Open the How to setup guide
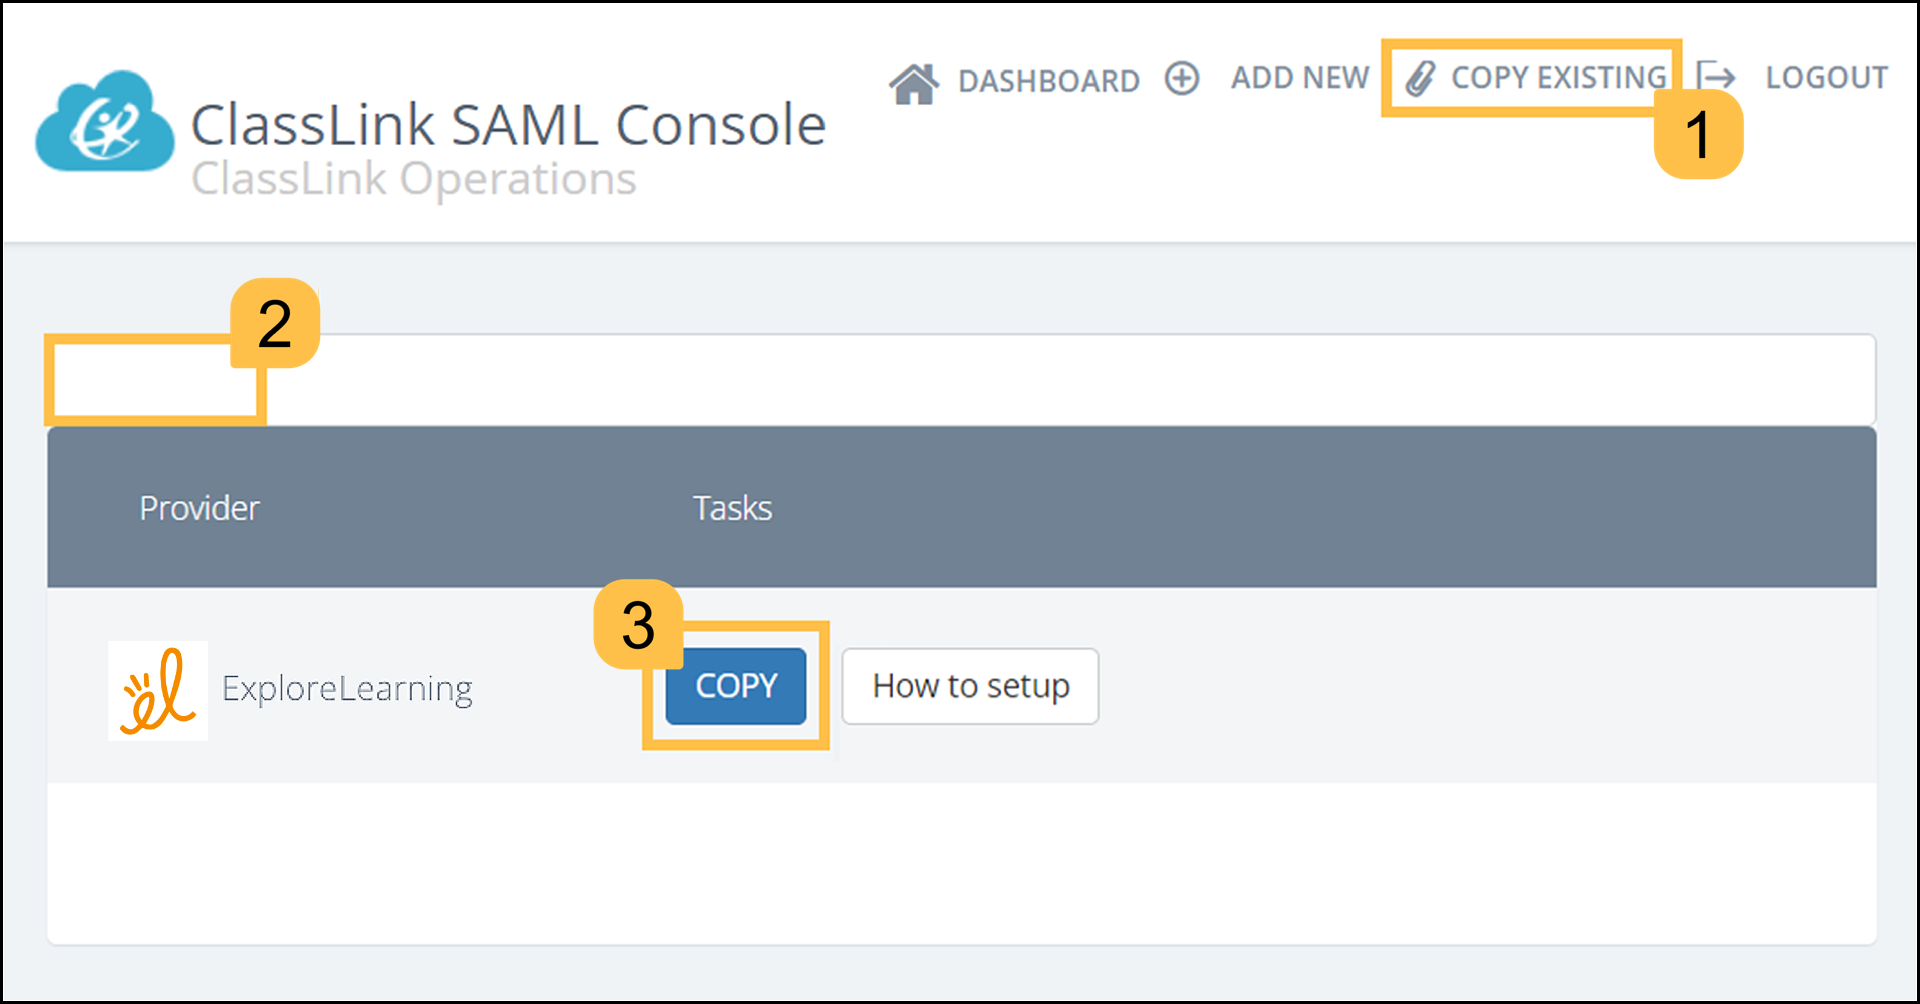Image resolution: width=1920 pixels, height=1004 pixels. pyautogui.click(x=970, y=686)
